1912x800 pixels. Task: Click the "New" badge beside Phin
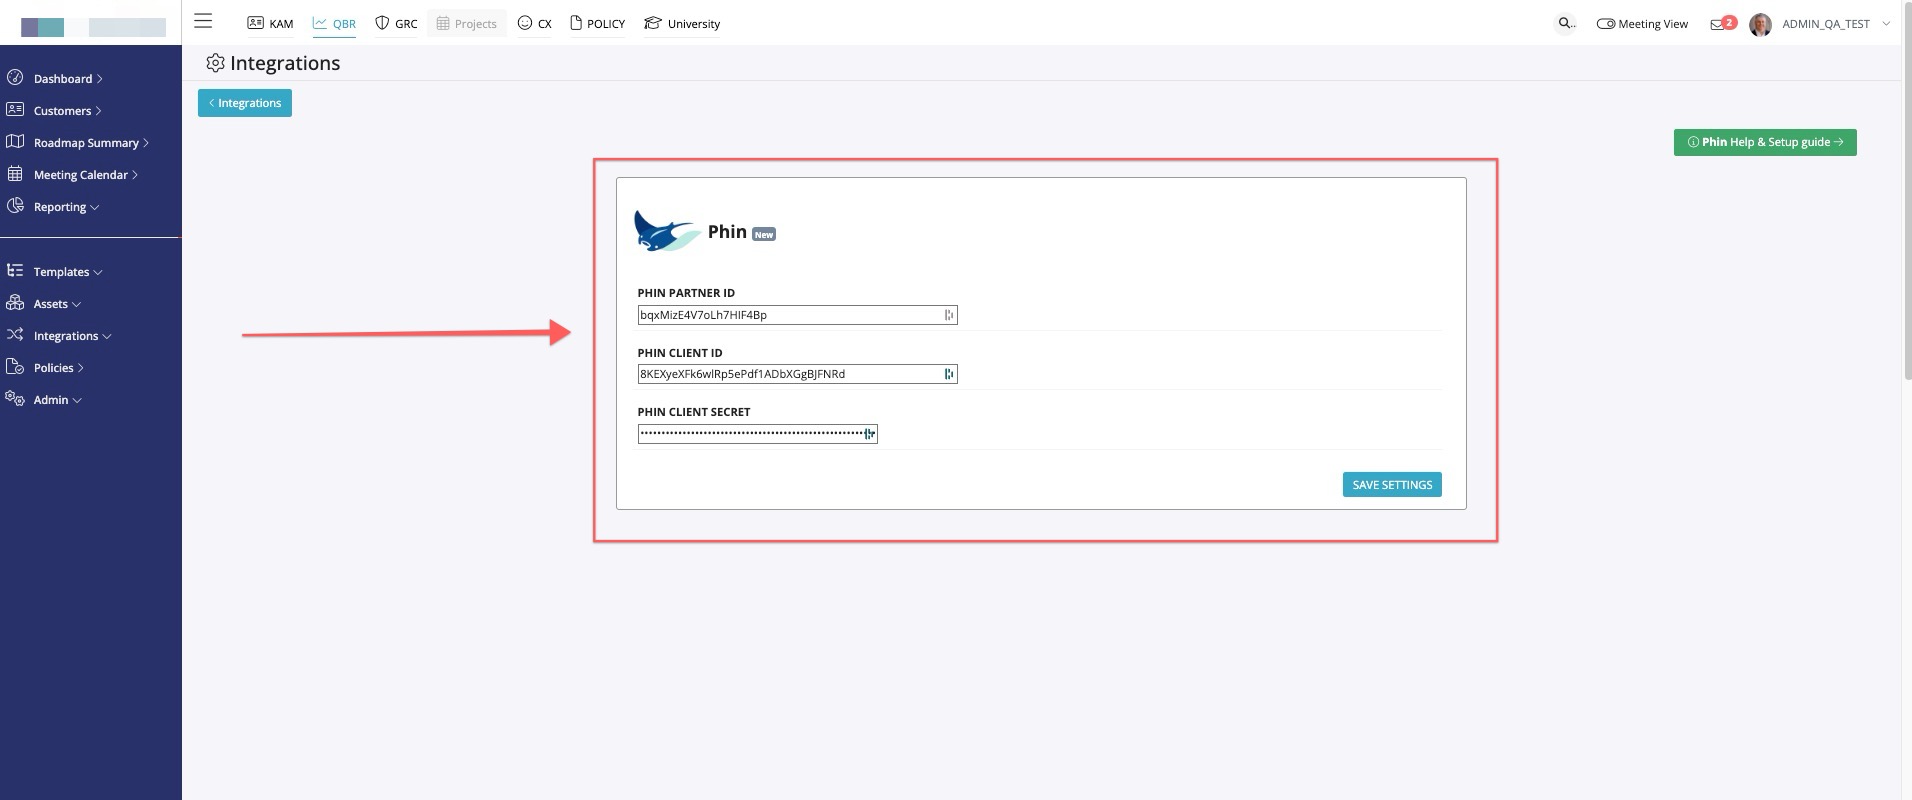[764, 235]
